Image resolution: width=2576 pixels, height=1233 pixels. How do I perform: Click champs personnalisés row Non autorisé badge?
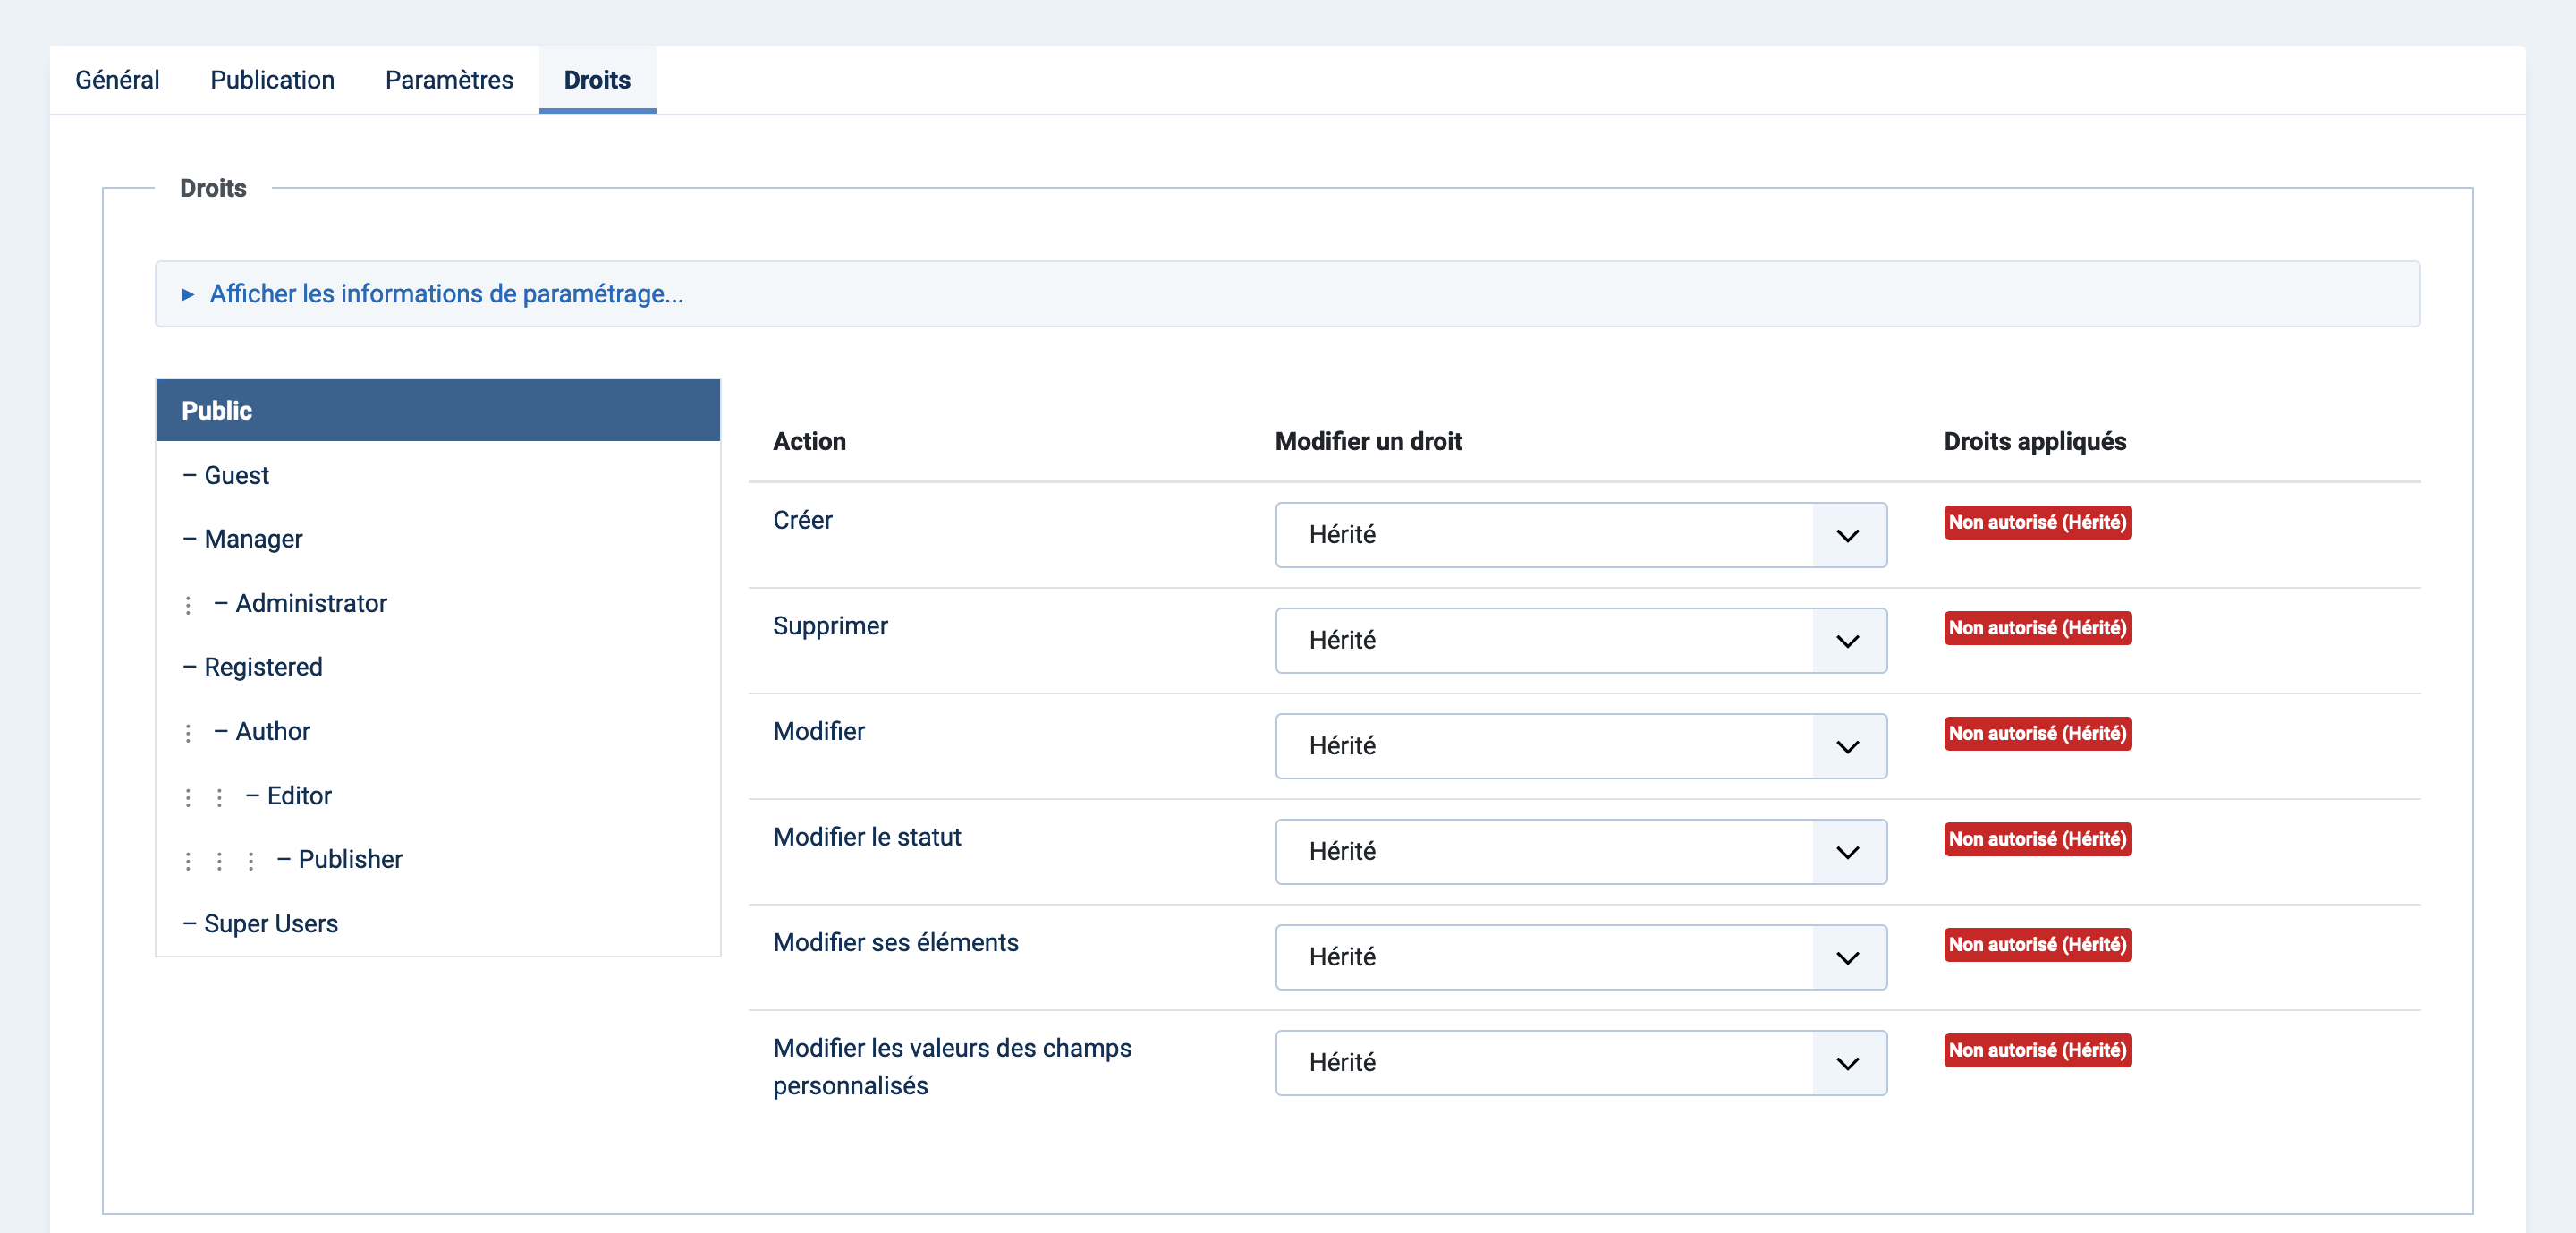(x=2037, y=1050)
